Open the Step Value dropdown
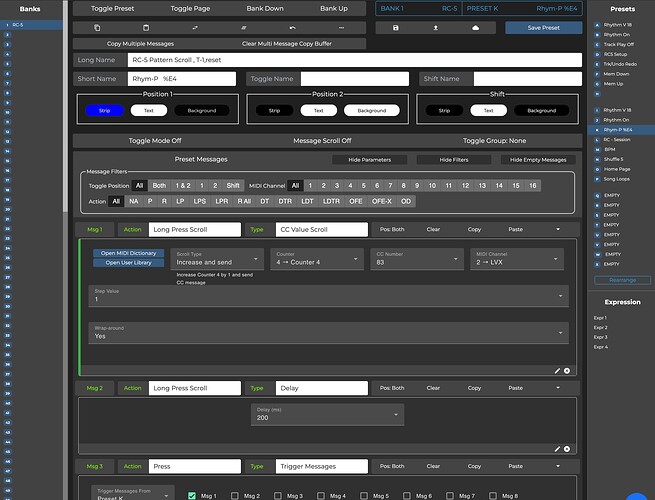This screenshot has width=655, height=500. click(328, 296)
